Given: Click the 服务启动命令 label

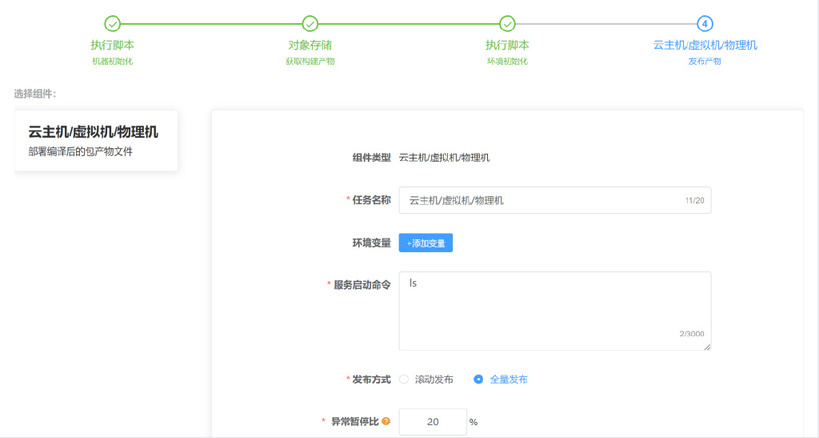Looking at the screenshot, I should 362,285.
